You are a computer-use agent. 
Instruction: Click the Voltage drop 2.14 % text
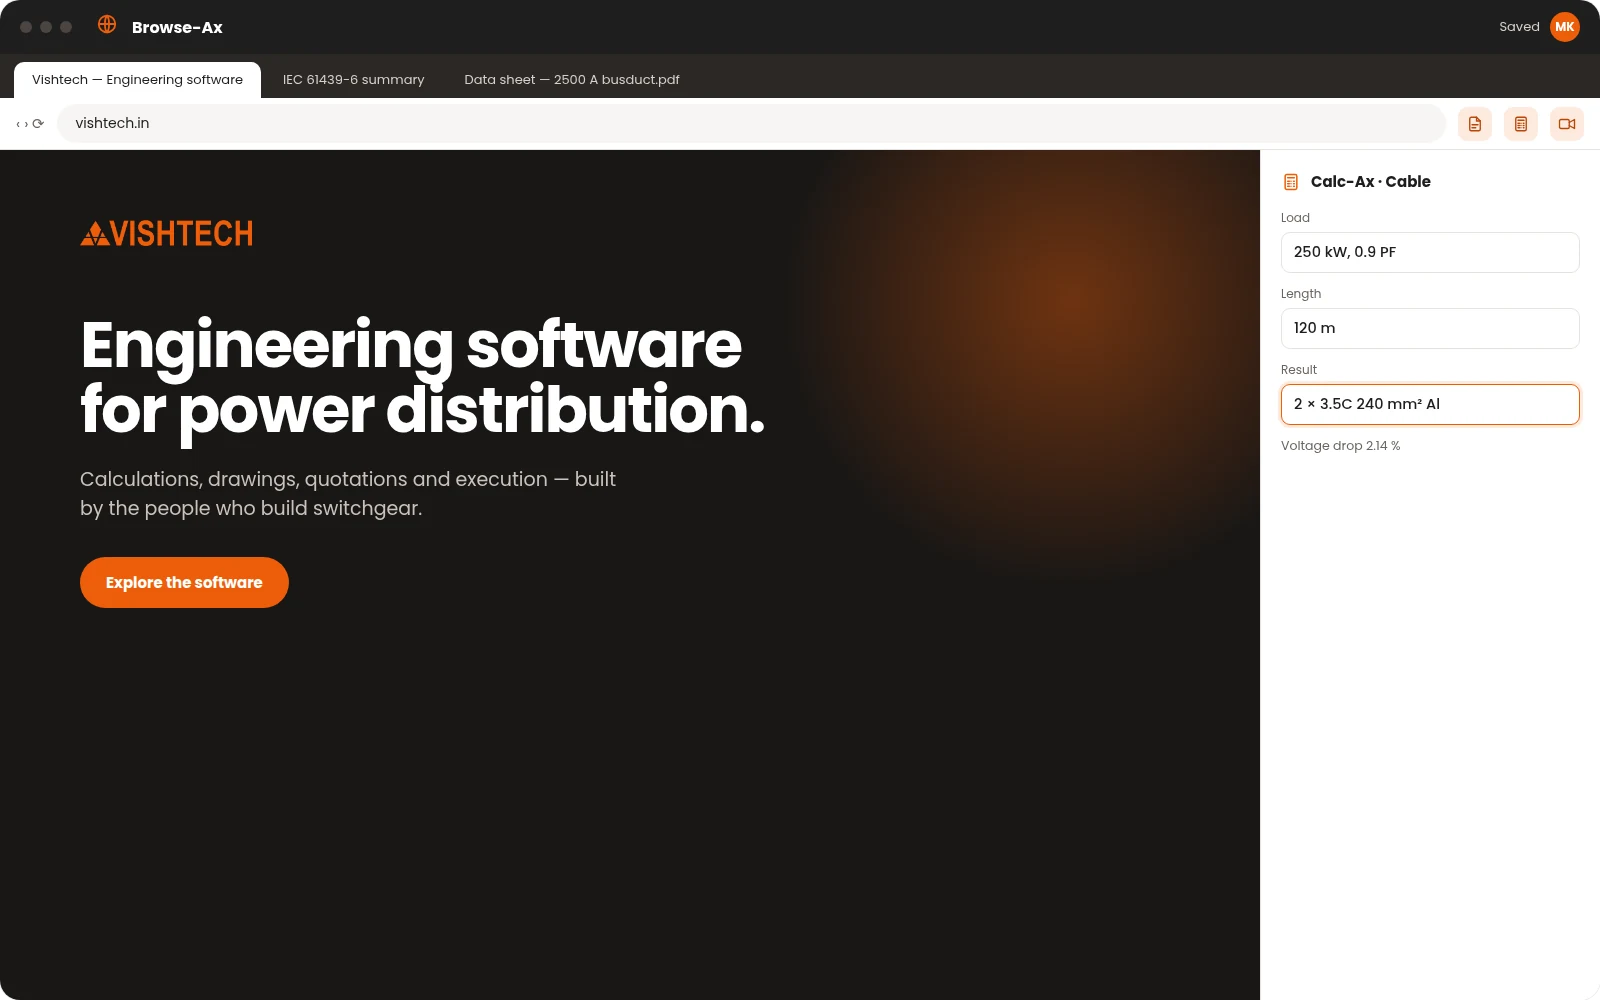tap(1340, 446)
